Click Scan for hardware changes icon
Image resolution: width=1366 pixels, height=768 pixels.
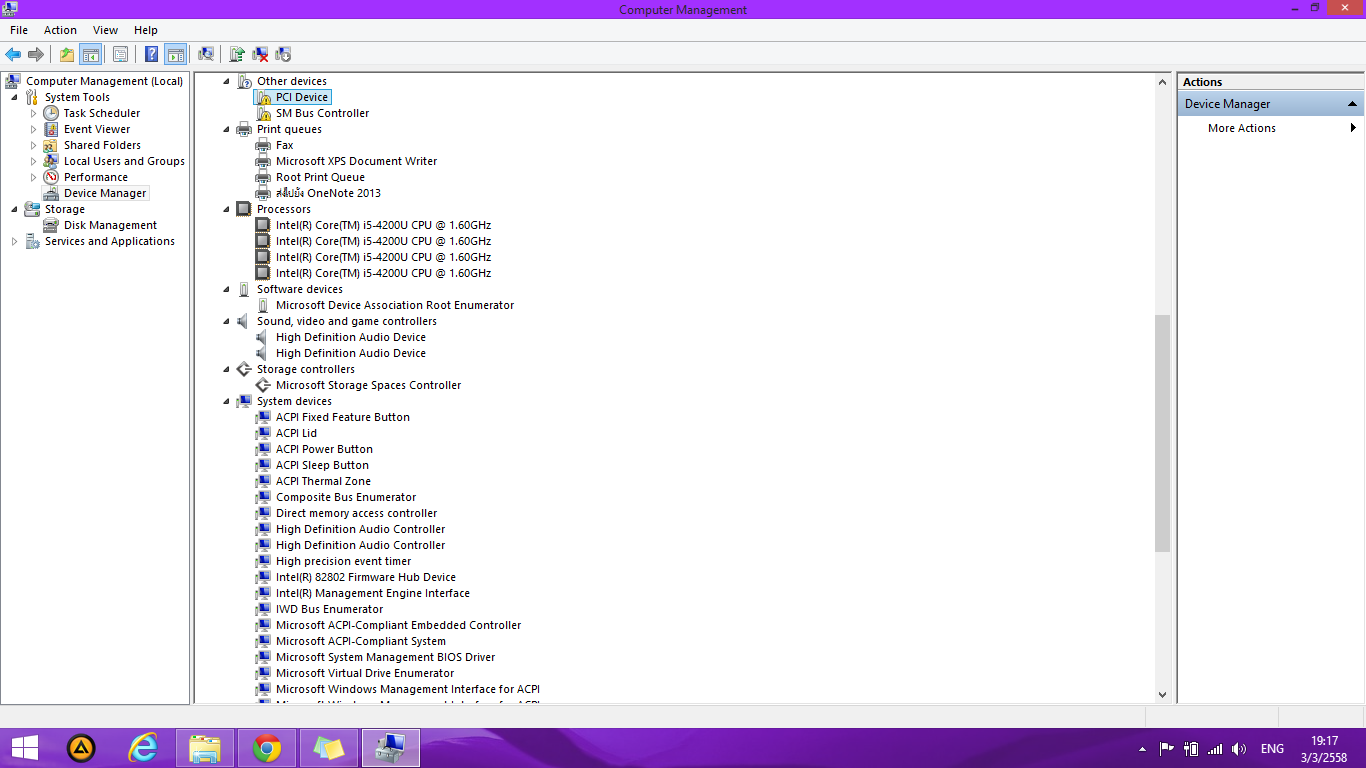[206, 54]
